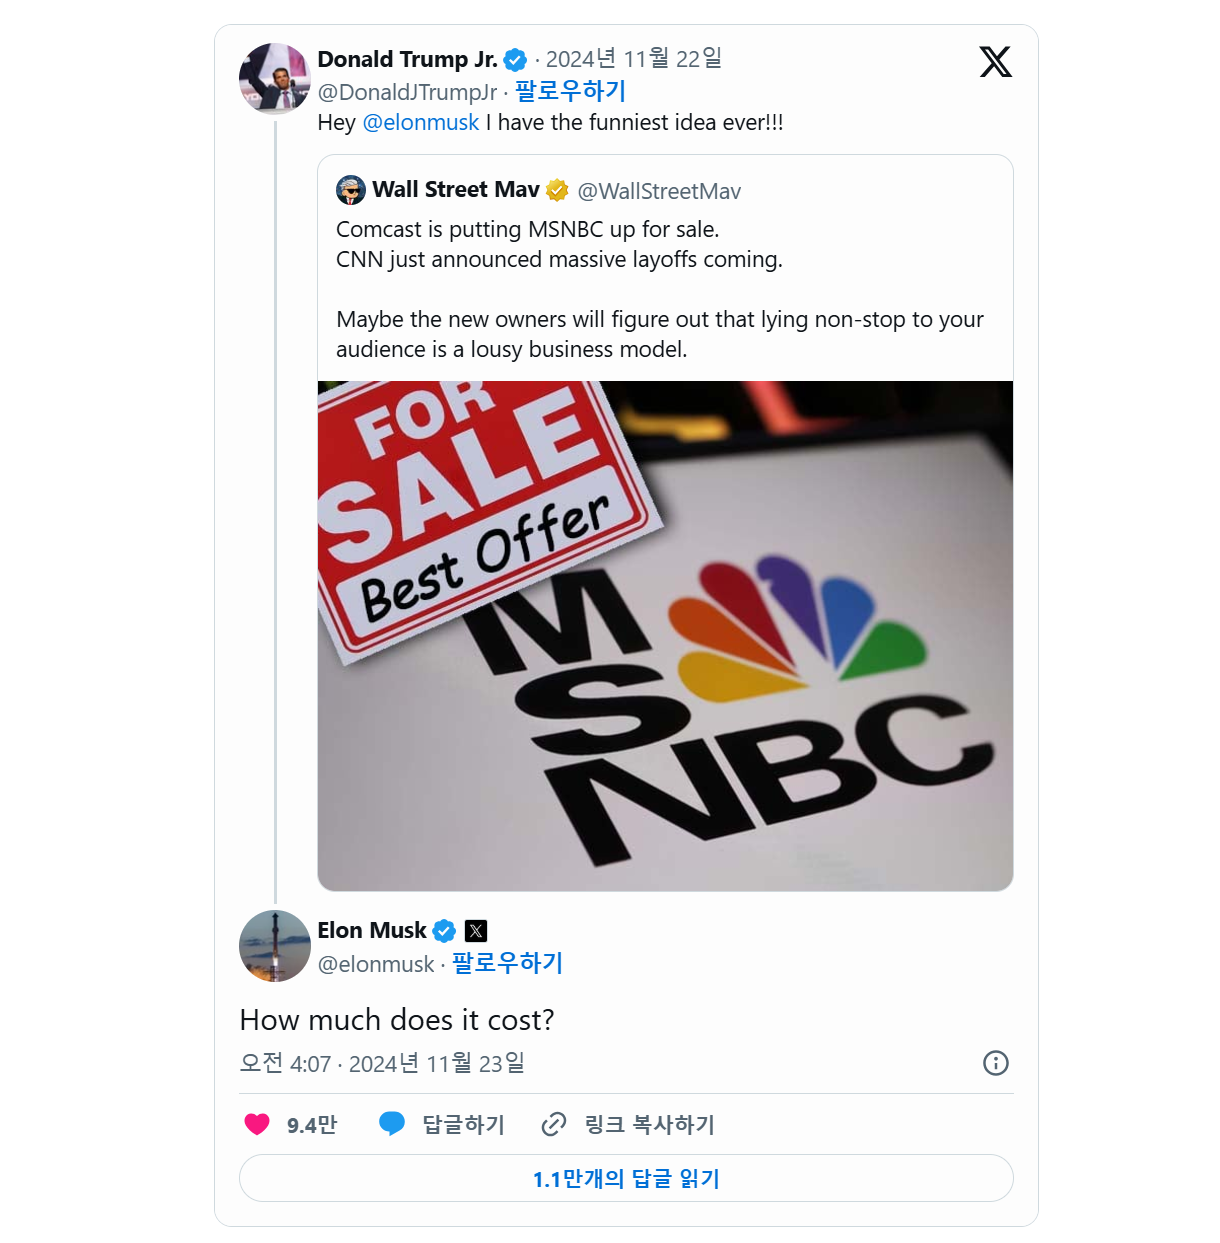Click Wall Street Mav's small avatar
Viewport: 1220px width, 1243px height.
pos(351,190)
